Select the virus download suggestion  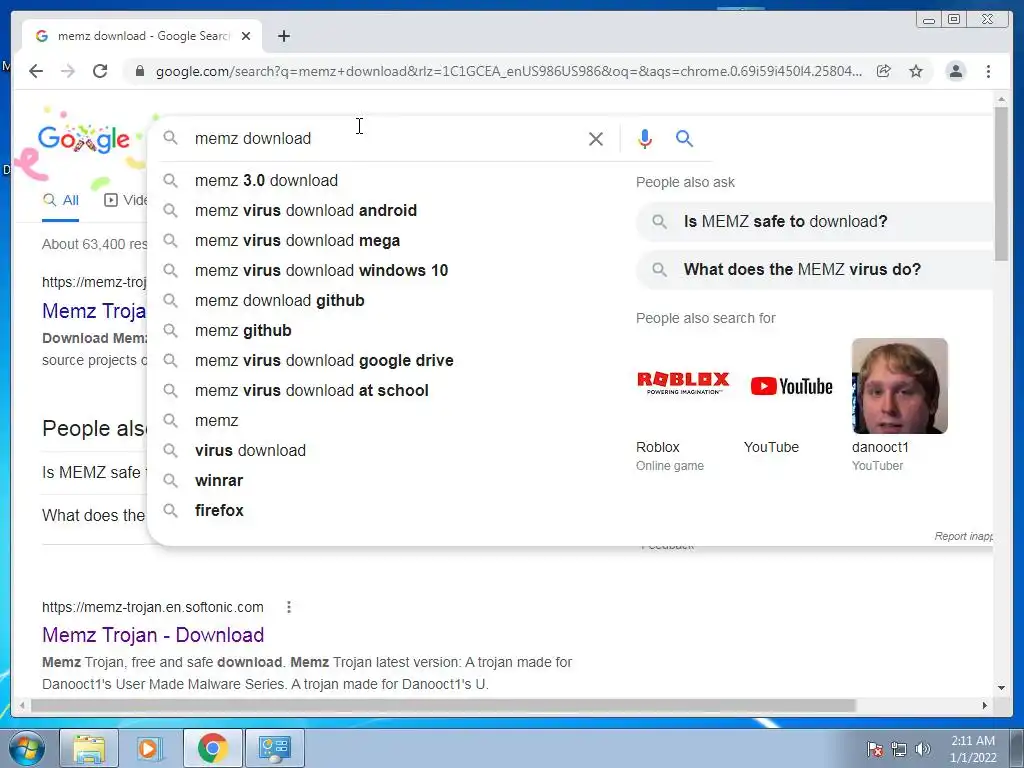[x=250, y=451]
